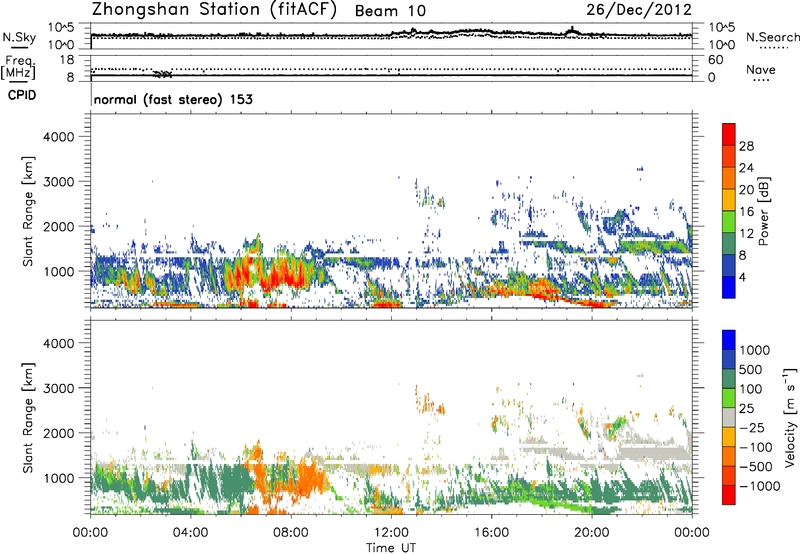The image size is (800, 554).
Task: Pick the dark green Power segment between 8 and 12
Action: click(x=729, y=244)
